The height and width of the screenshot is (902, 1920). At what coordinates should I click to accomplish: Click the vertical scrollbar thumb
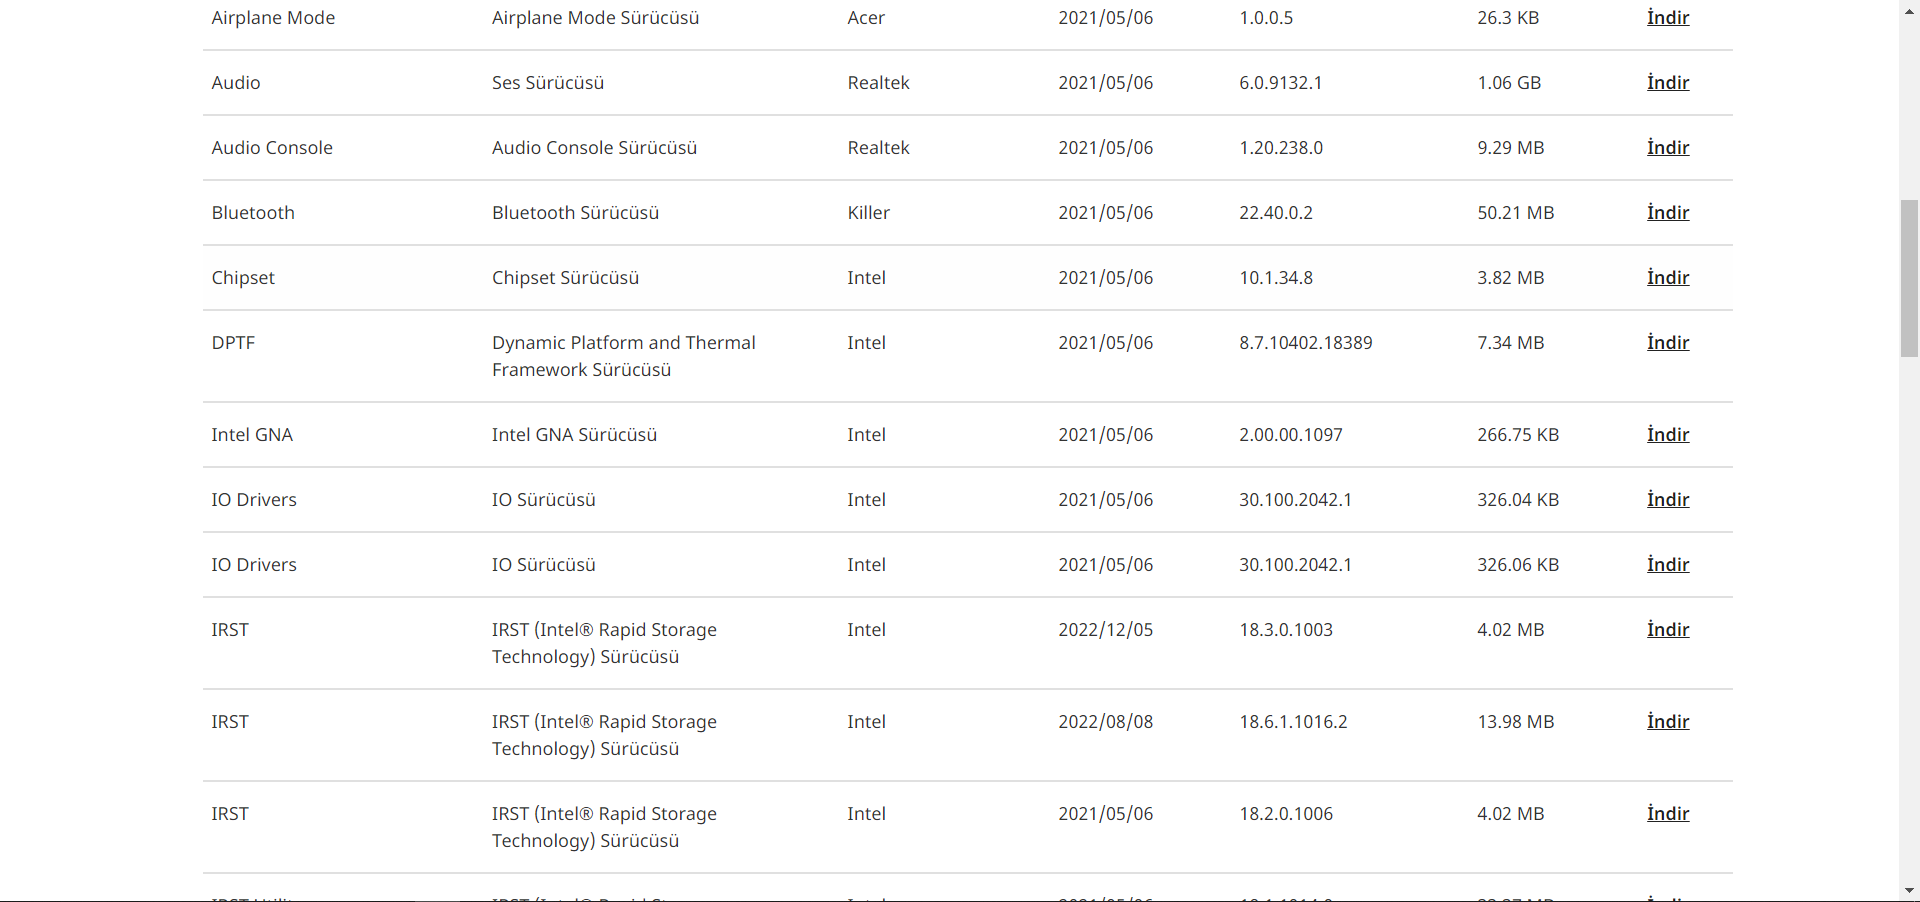click(x=1909, y=278)
